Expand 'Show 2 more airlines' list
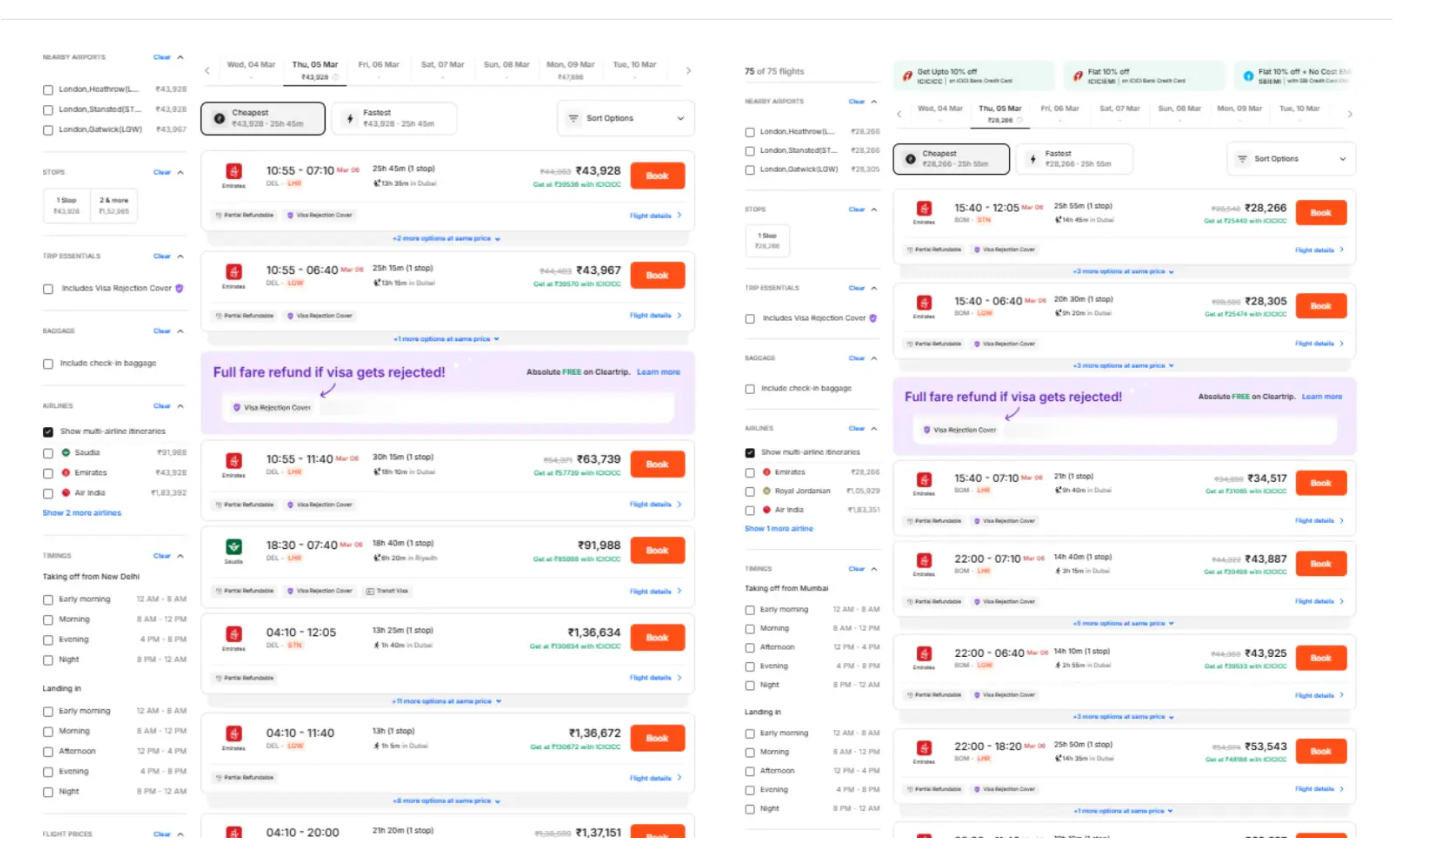The image size is (1435, 868). click(82, 513)
